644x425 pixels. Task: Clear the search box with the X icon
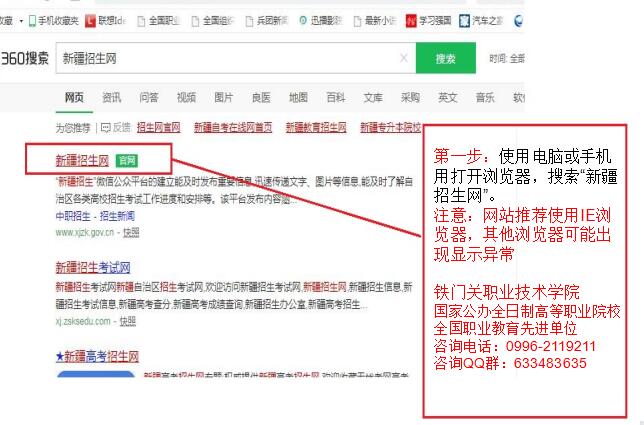tap(403, 59)
